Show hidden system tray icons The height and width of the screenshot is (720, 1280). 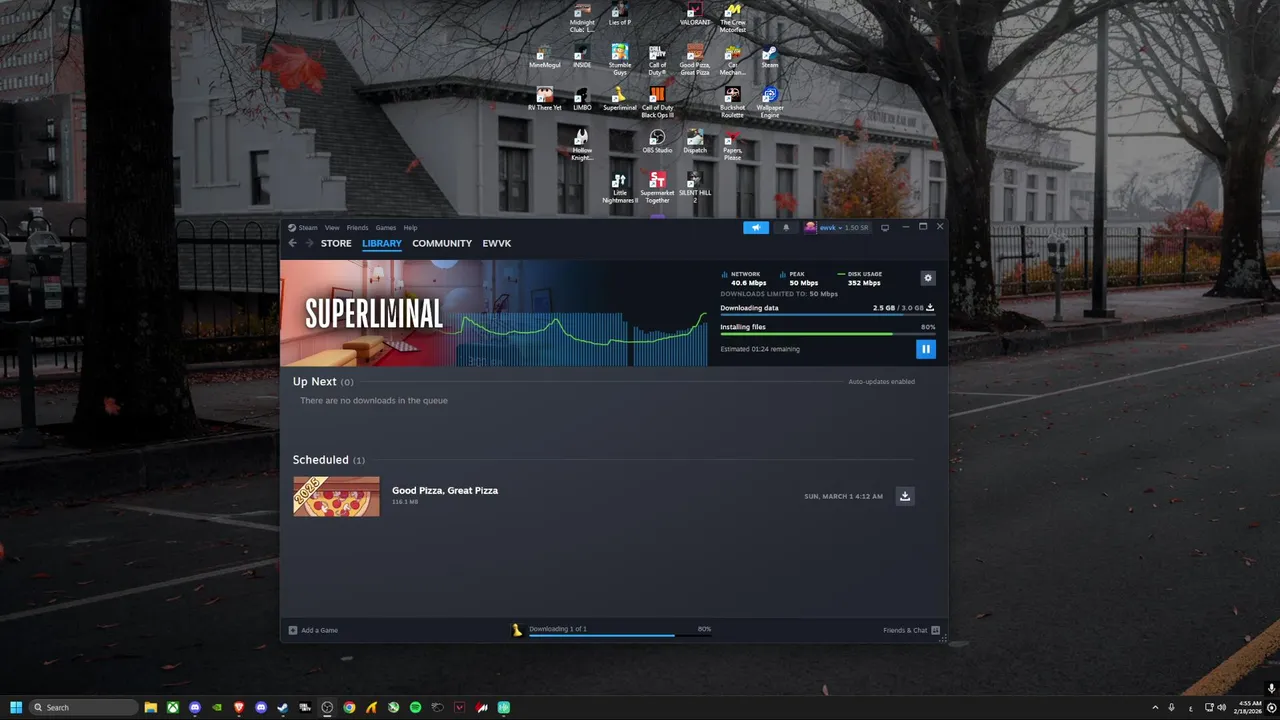tap(1155, 707)
